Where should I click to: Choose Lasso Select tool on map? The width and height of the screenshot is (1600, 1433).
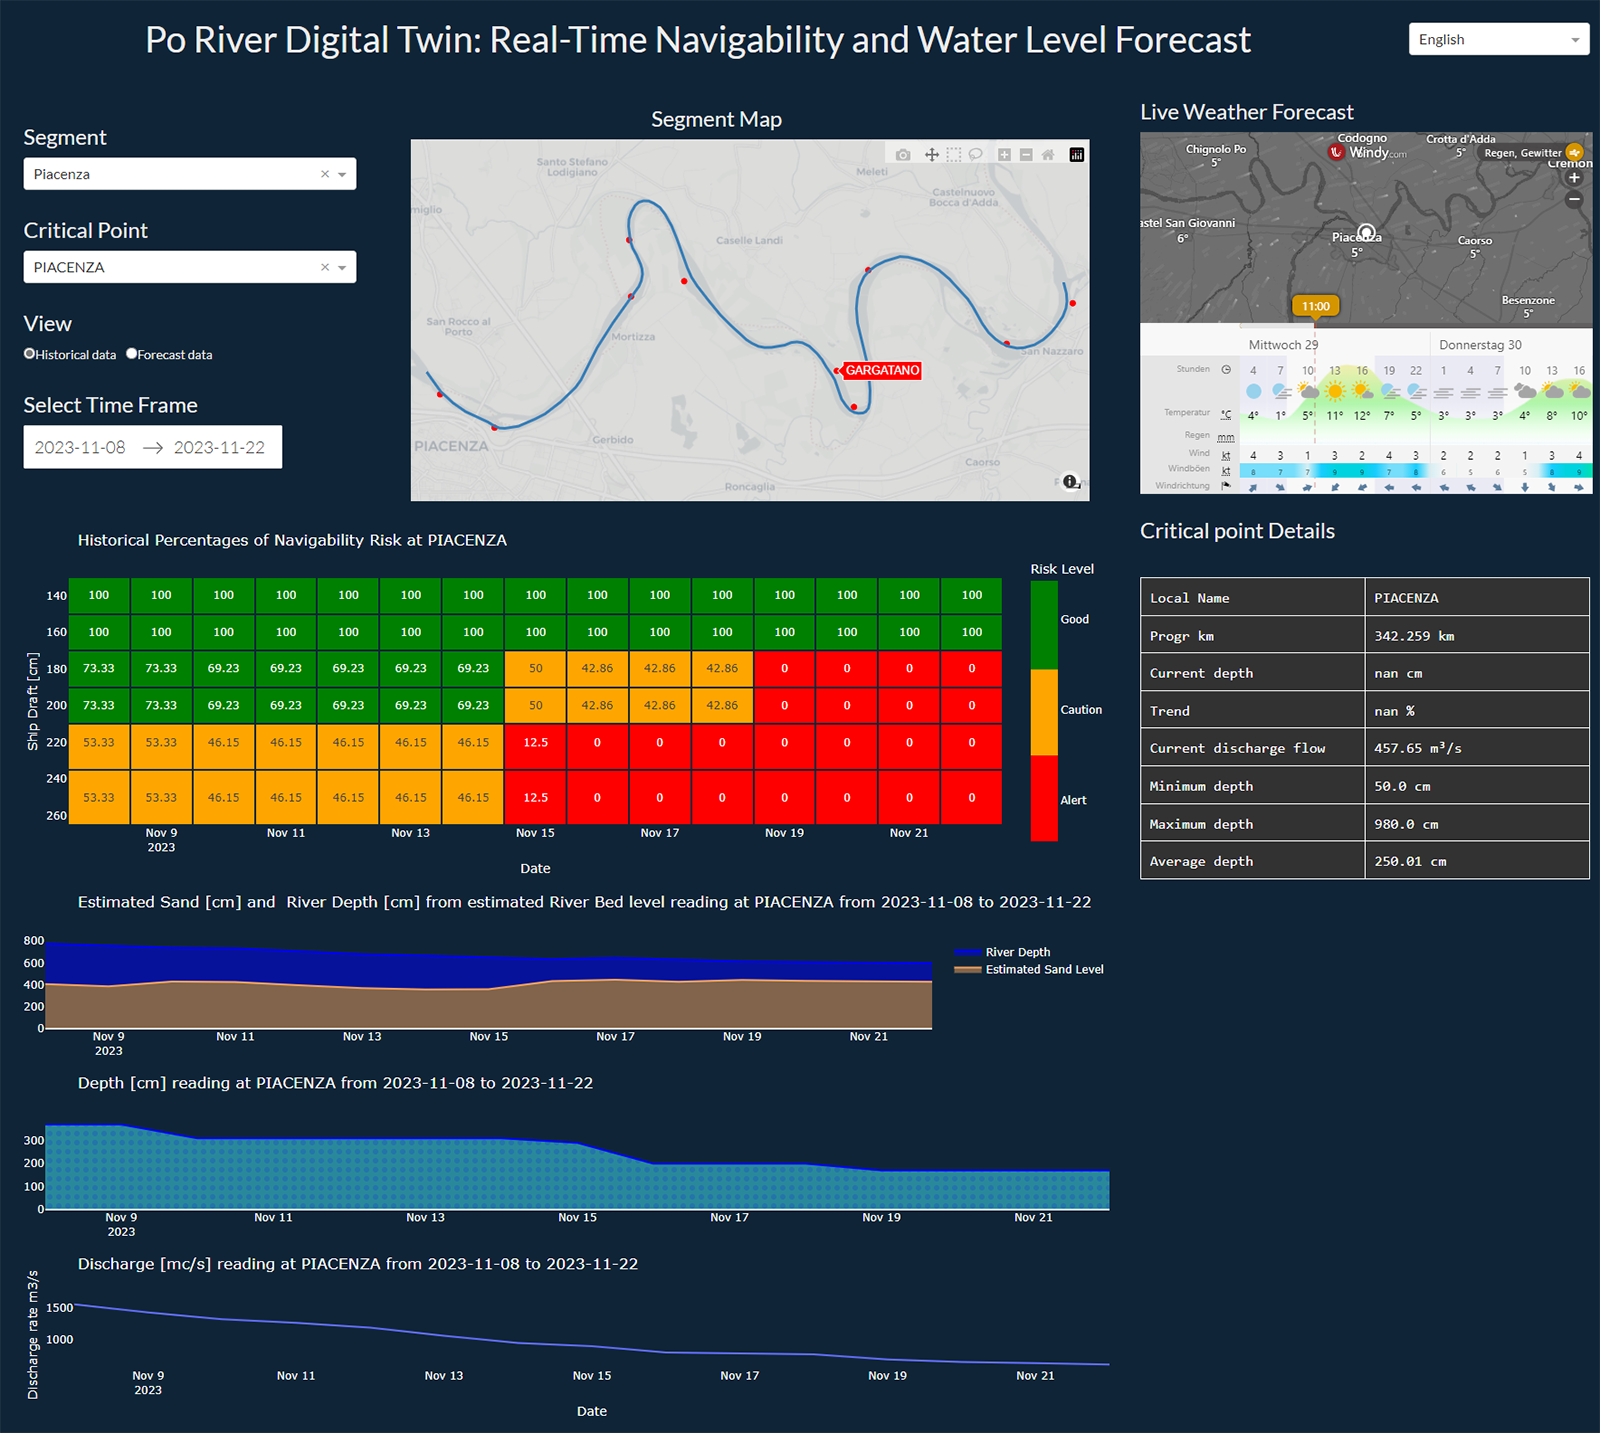(x=976, y=155)
